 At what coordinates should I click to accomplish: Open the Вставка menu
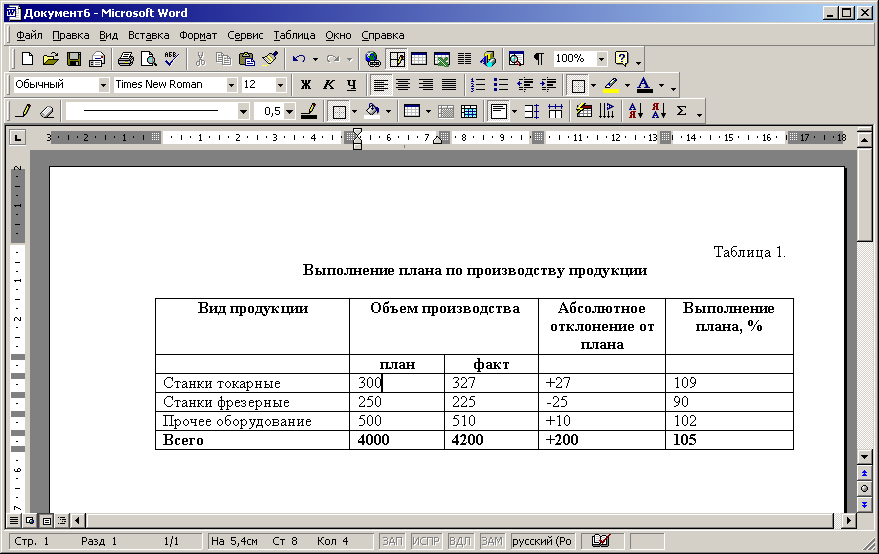click(x=149, y=35)
